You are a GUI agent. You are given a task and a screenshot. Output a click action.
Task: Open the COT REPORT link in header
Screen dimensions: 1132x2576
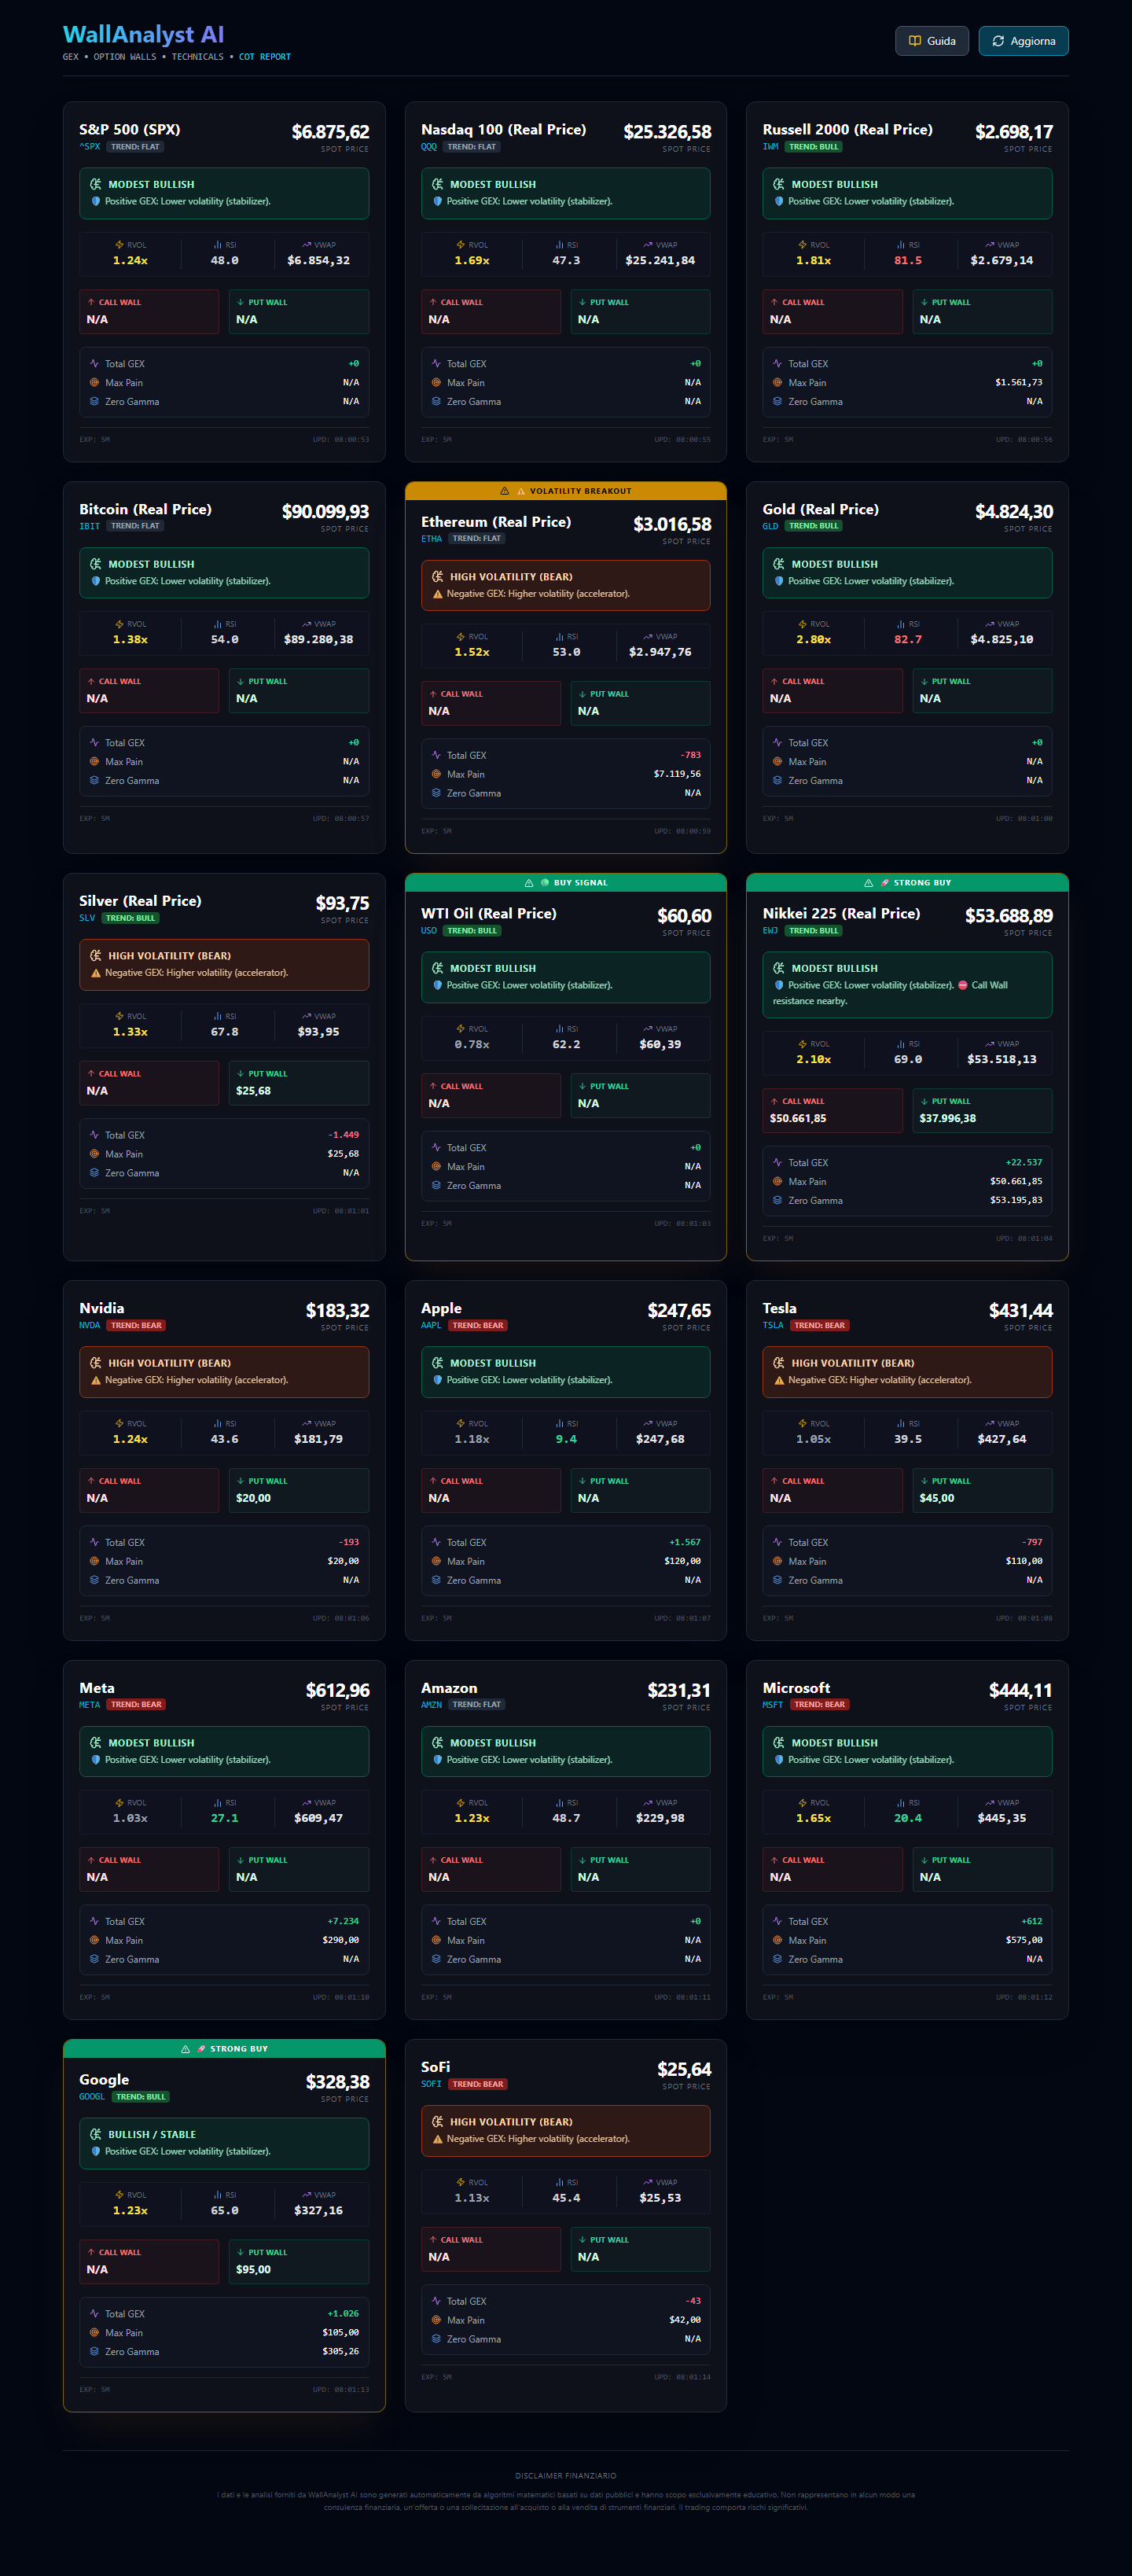[x=264, y=57]
